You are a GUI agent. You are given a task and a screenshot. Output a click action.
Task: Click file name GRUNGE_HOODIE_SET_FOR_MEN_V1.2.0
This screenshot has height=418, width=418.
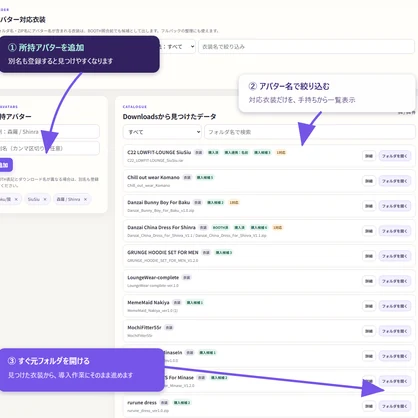(x=162, y=260)
